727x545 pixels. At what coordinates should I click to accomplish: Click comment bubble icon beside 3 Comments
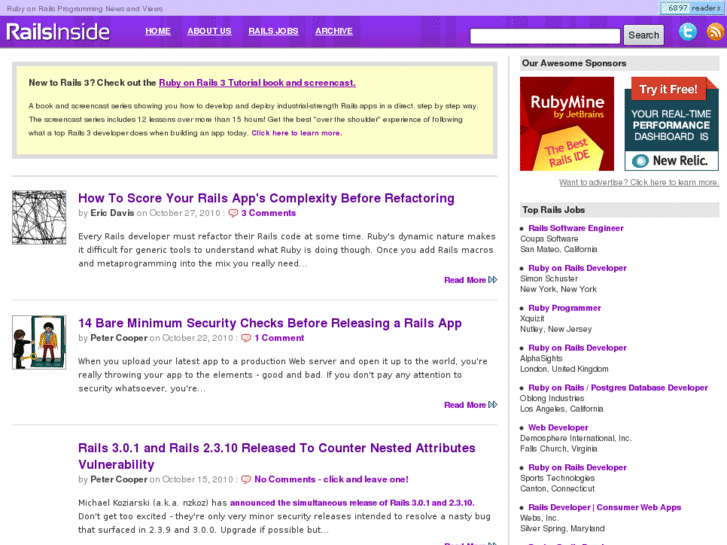(233, 213)
